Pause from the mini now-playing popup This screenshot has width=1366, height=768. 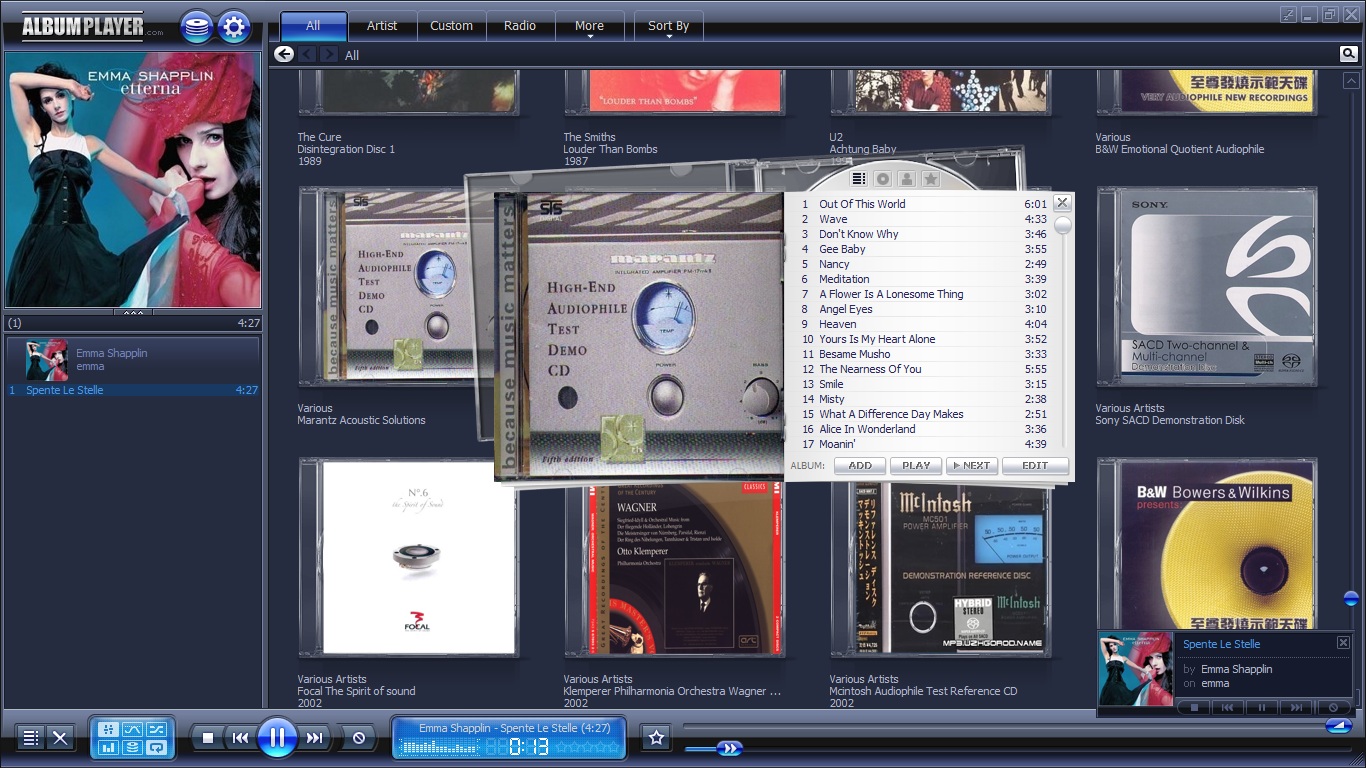(1262, 707)
